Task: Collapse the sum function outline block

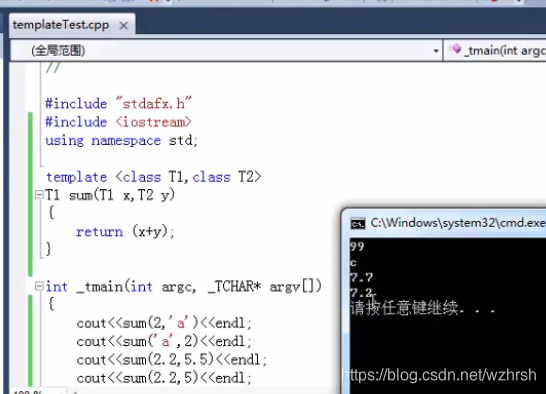Action: point(39,194)
